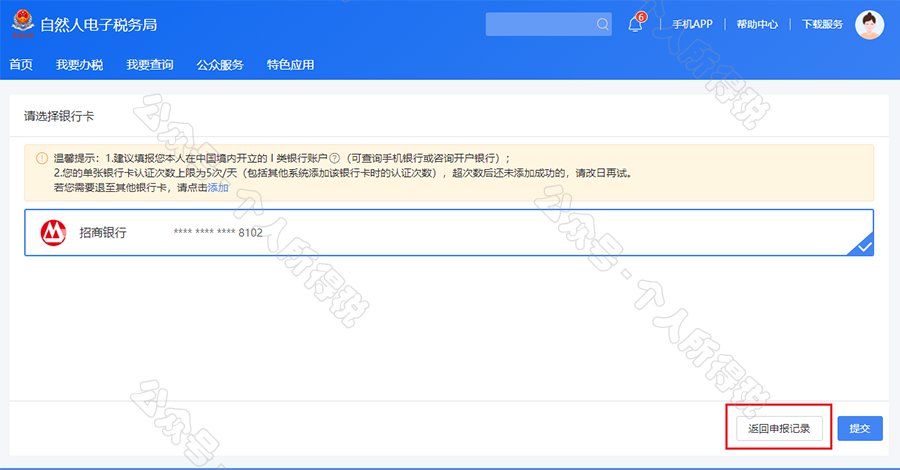The height and width of the screenshot is (470, 900).
Task: Select the 公众服务 menu item
Action: pos(220,65)
